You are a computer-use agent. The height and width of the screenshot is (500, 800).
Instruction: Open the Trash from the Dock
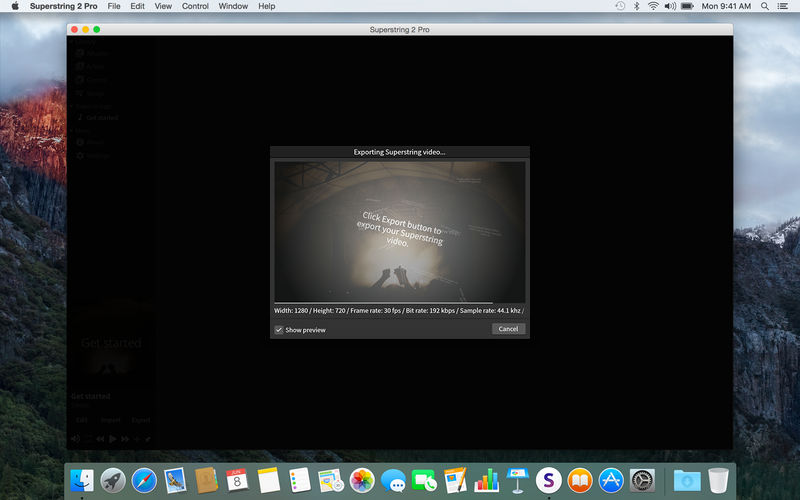pos(718,480)
